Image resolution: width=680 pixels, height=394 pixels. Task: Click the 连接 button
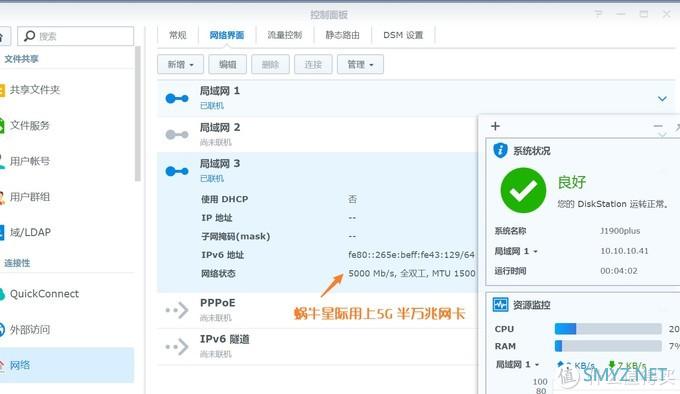coord(313,65)
